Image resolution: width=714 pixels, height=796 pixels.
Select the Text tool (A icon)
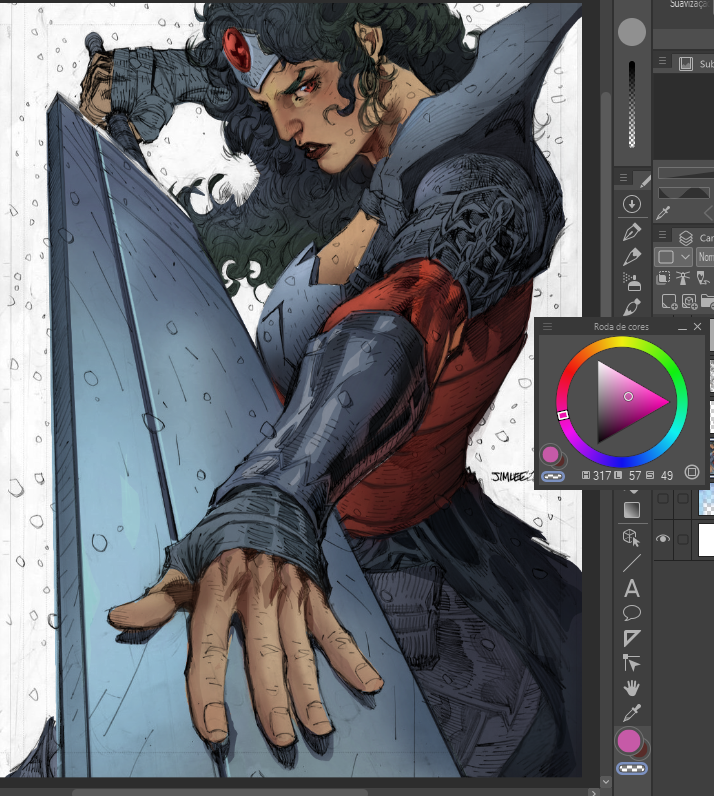632,588
